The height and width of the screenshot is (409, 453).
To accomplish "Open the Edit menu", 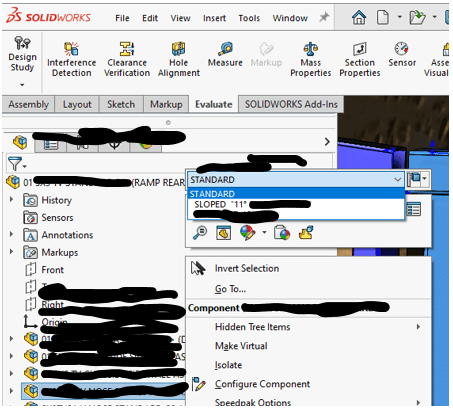I will tap(150, 18).
